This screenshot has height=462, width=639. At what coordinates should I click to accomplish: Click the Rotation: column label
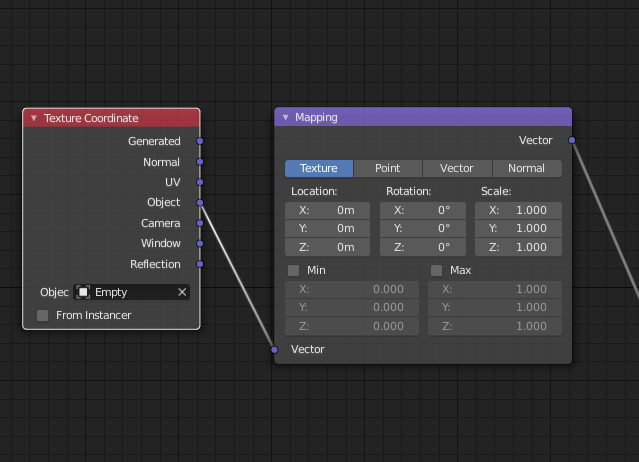[409, 191]
